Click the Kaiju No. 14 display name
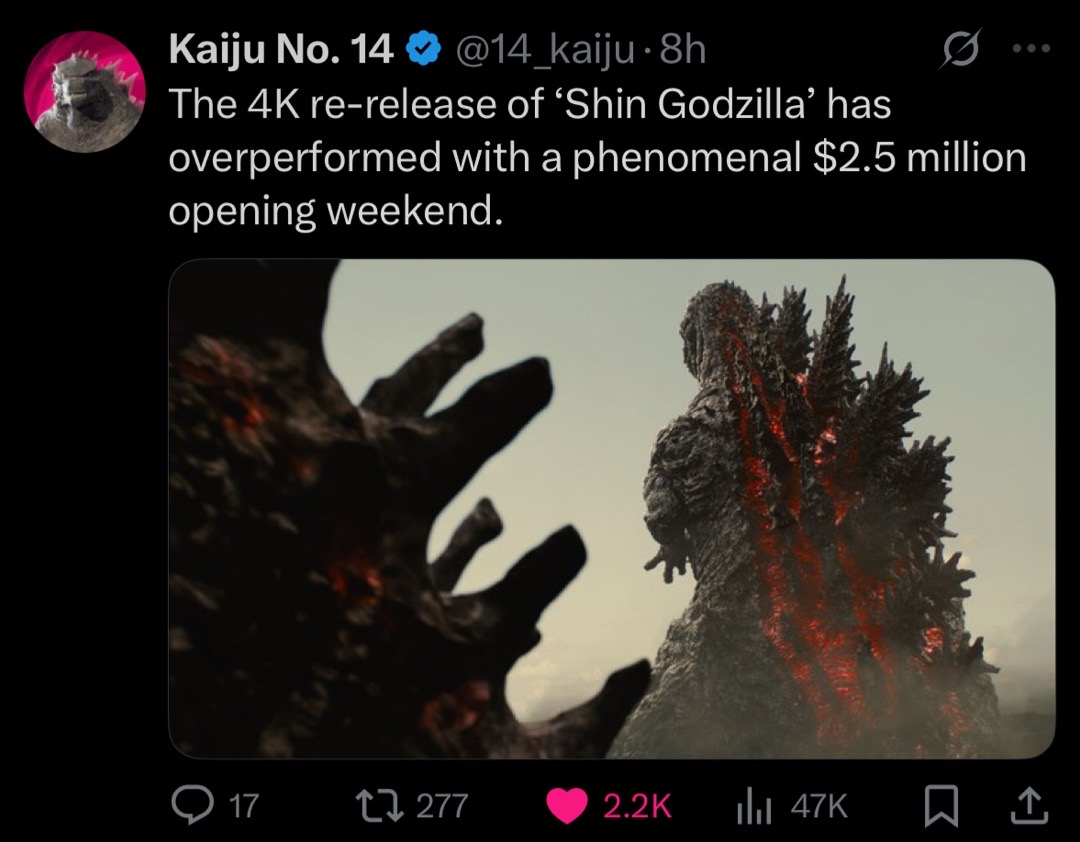 point(281,50)
